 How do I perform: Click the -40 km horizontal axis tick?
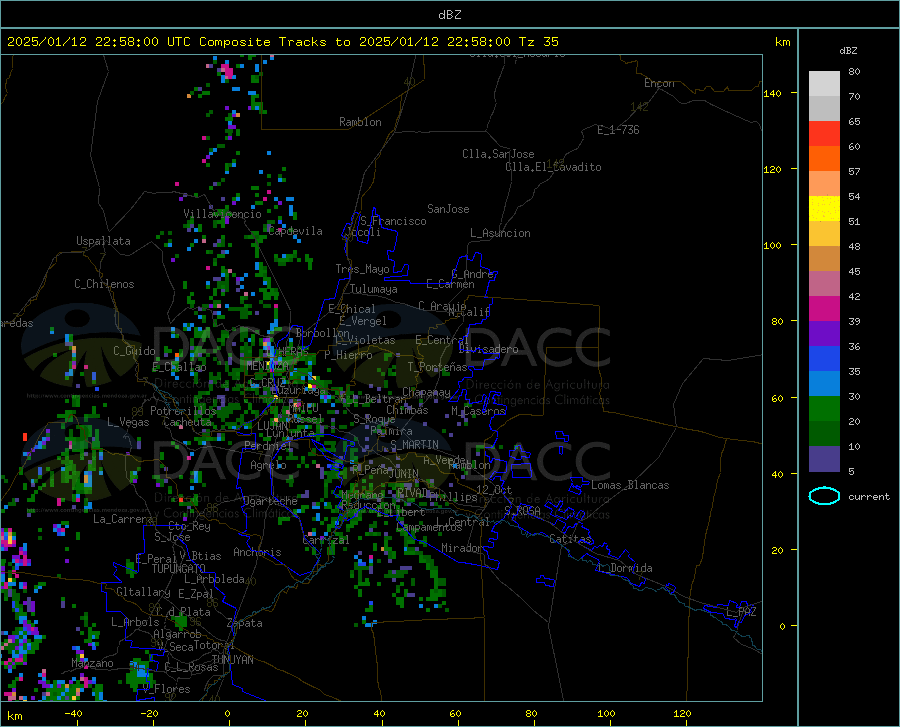pyautogui.click(x=73, y=714)
